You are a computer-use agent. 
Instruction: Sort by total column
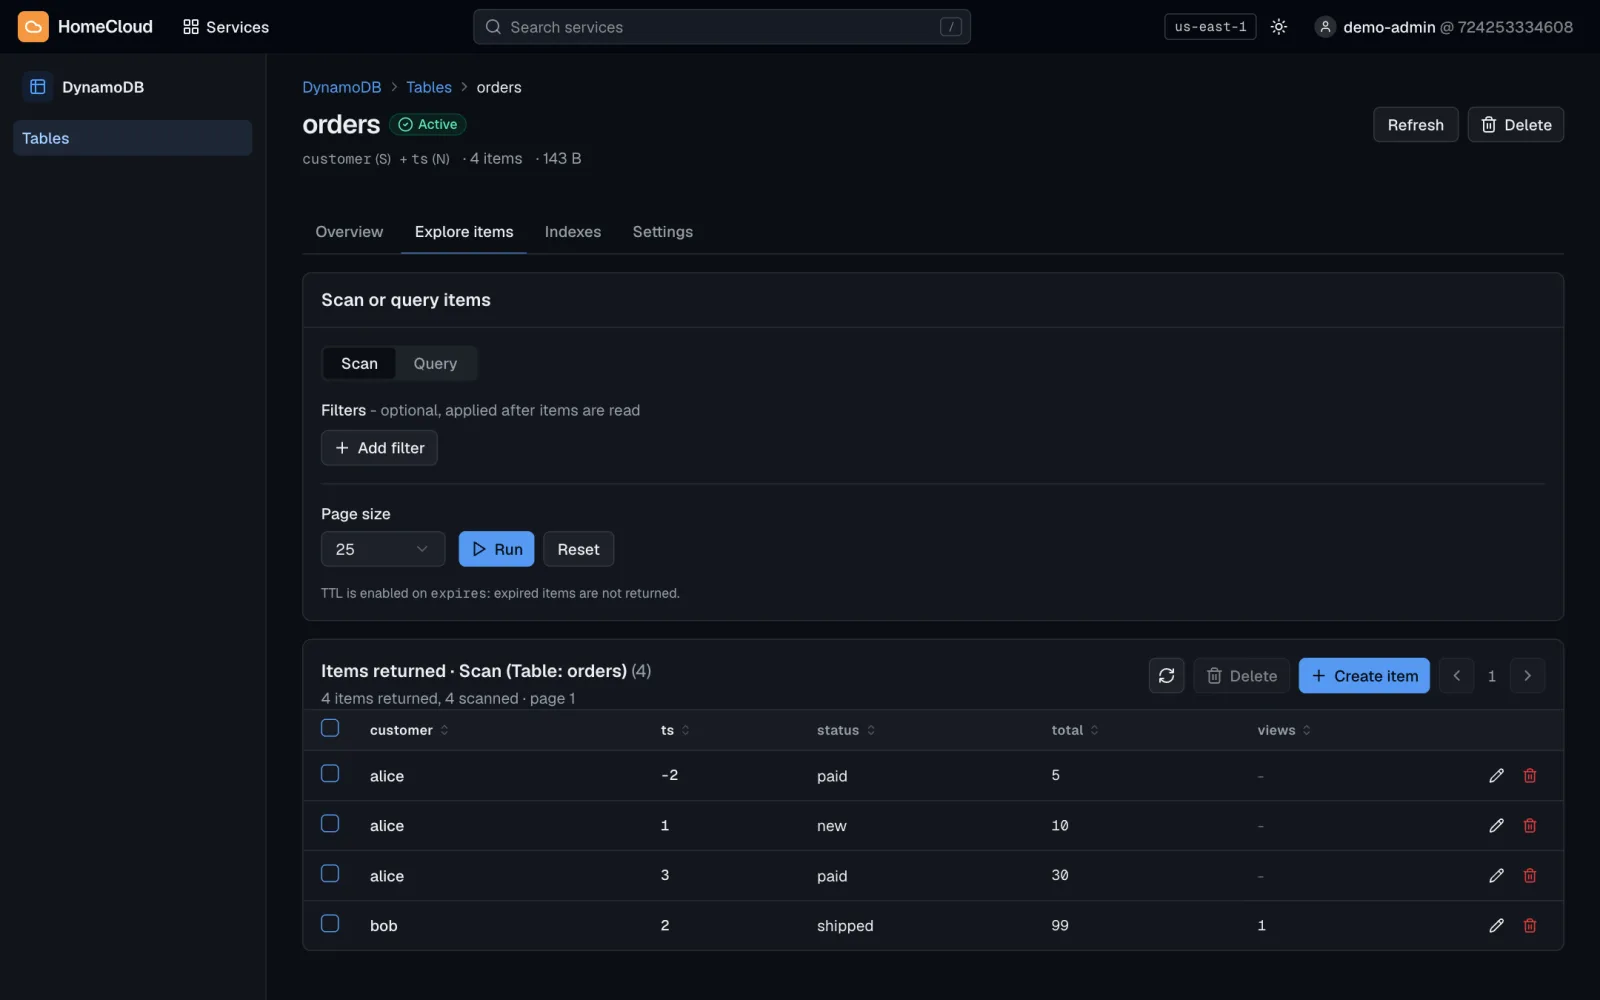tap(1075, 730)
